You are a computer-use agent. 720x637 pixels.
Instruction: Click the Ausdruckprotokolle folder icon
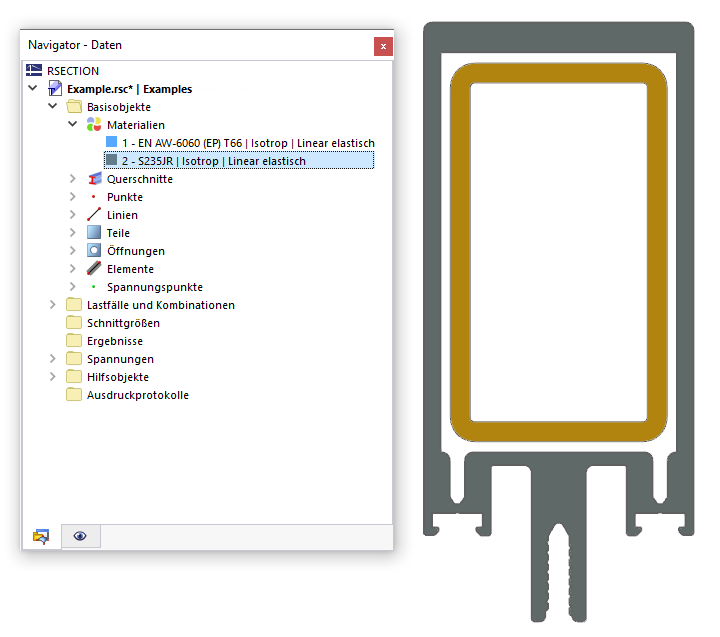tap(74, 395)
